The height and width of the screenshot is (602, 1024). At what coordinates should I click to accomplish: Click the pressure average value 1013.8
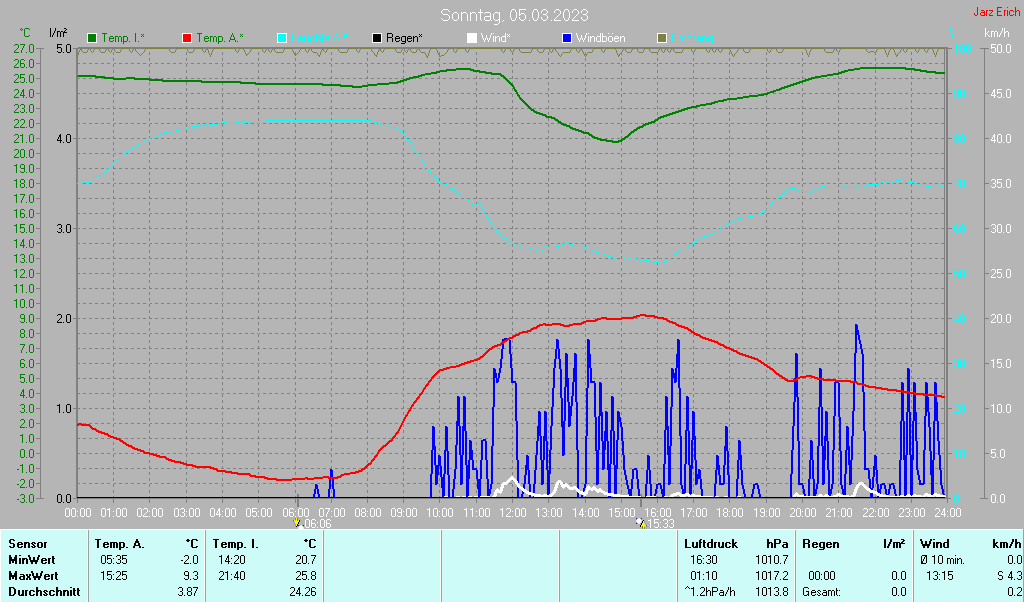773,592
